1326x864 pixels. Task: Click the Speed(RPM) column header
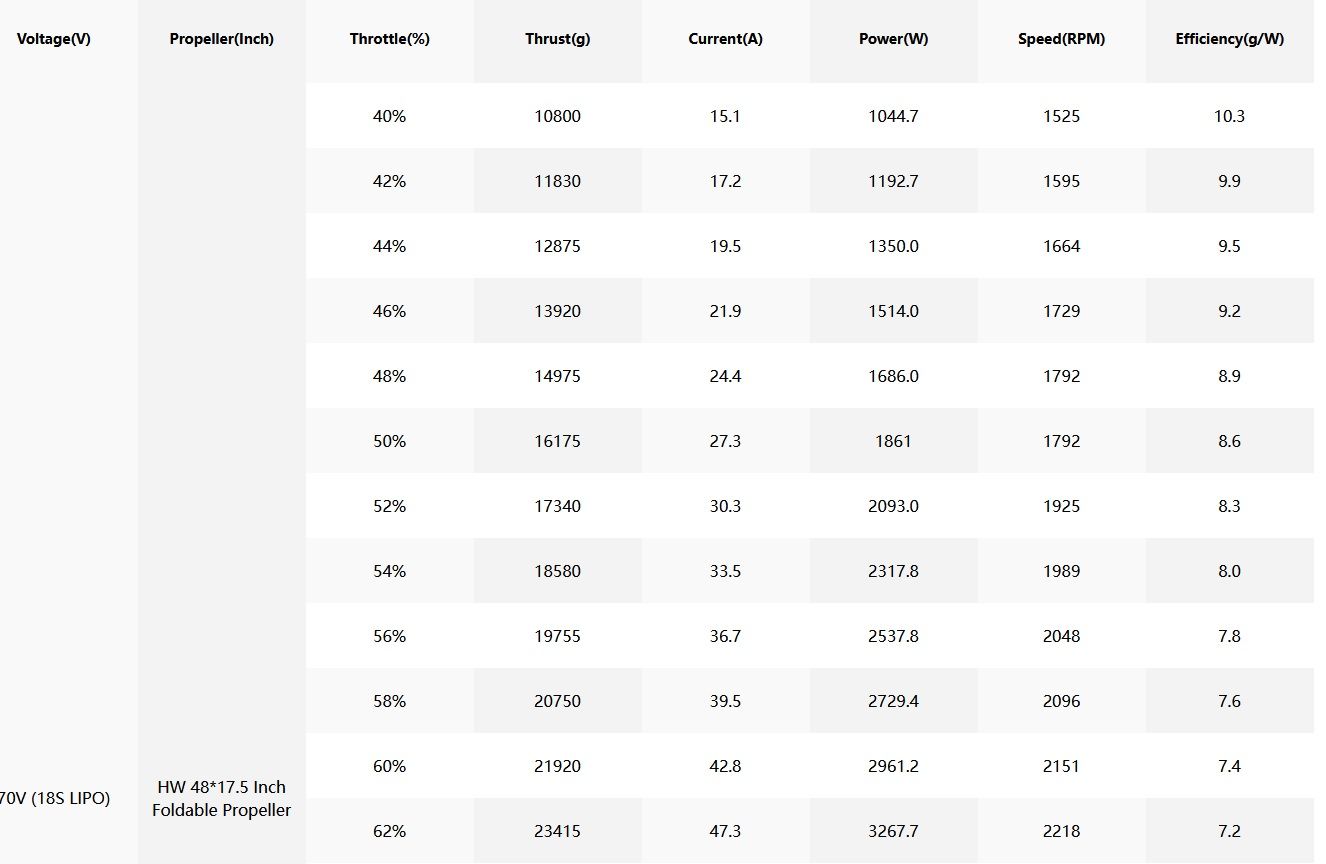(1062, 40)
